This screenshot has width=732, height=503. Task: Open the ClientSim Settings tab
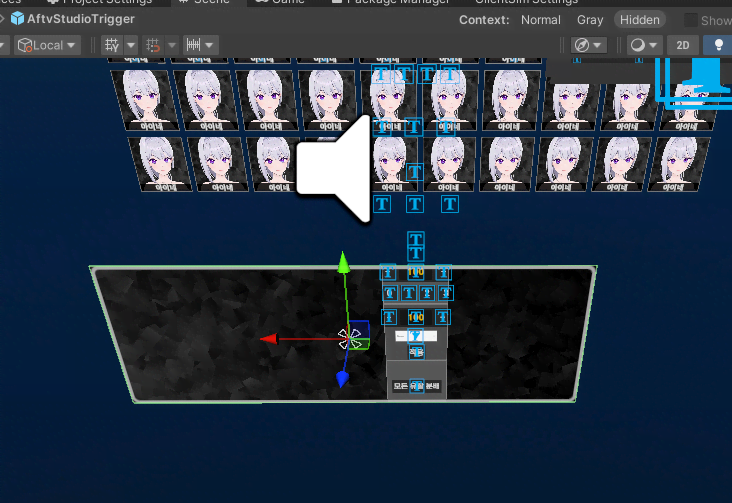pos(526,2)
